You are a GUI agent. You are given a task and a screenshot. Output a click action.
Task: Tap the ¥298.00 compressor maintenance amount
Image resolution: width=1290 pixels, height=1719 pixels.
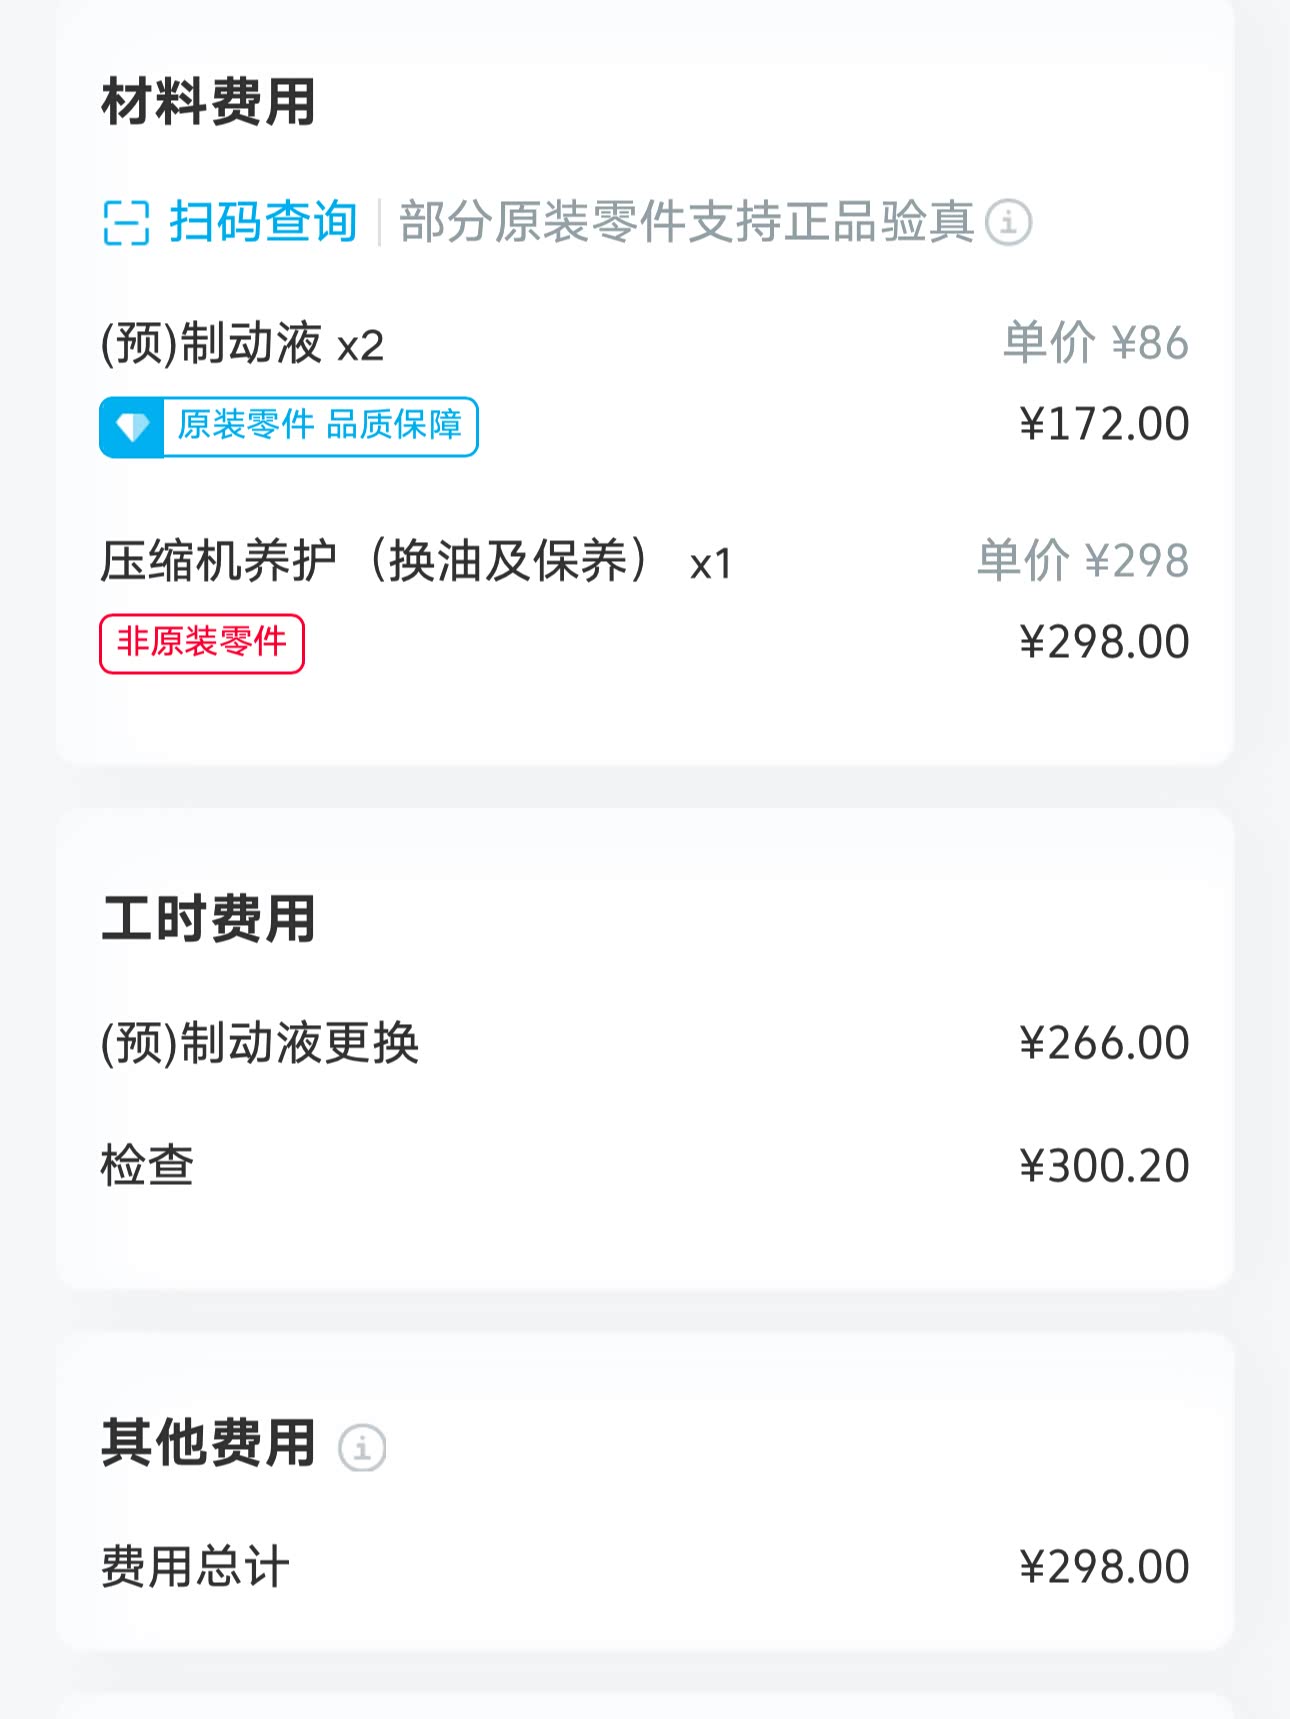pos(1104,642)
